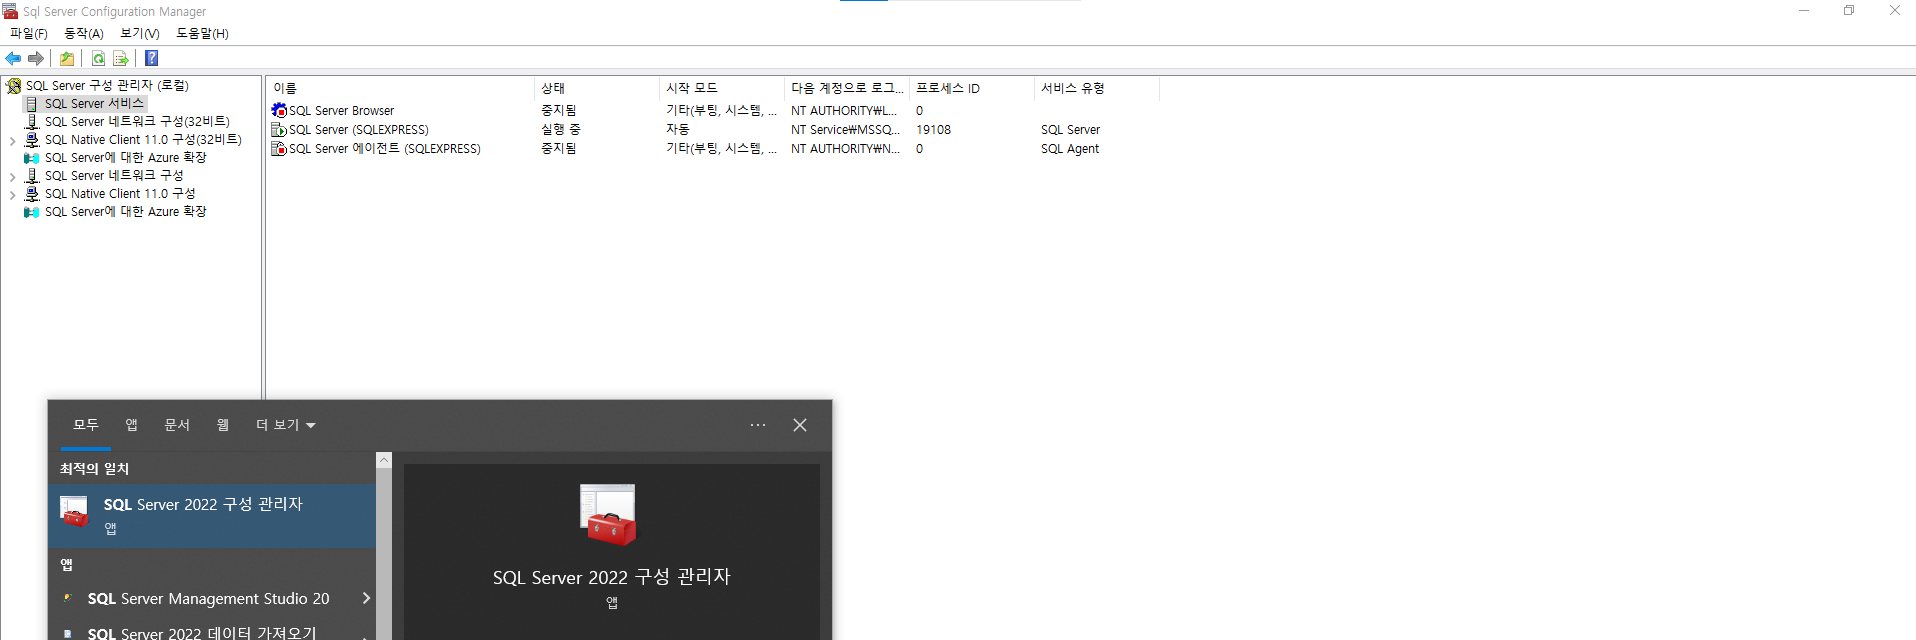Select the SQL Server Browser row name

(x=341, y=111)
